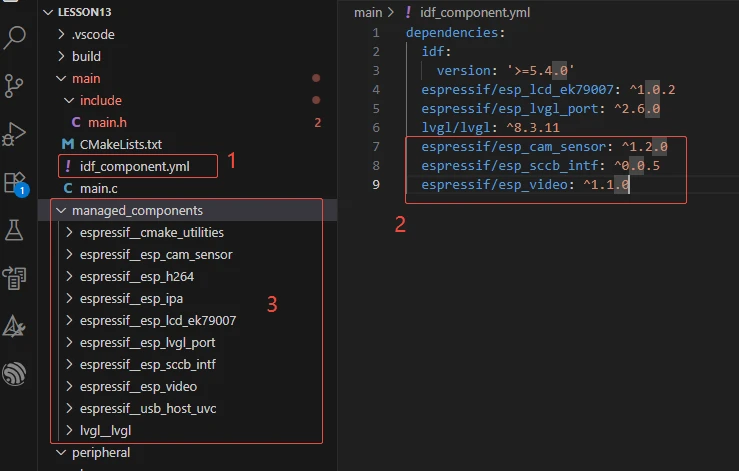
Task: Expand the build folder
Action: (86, 56)
